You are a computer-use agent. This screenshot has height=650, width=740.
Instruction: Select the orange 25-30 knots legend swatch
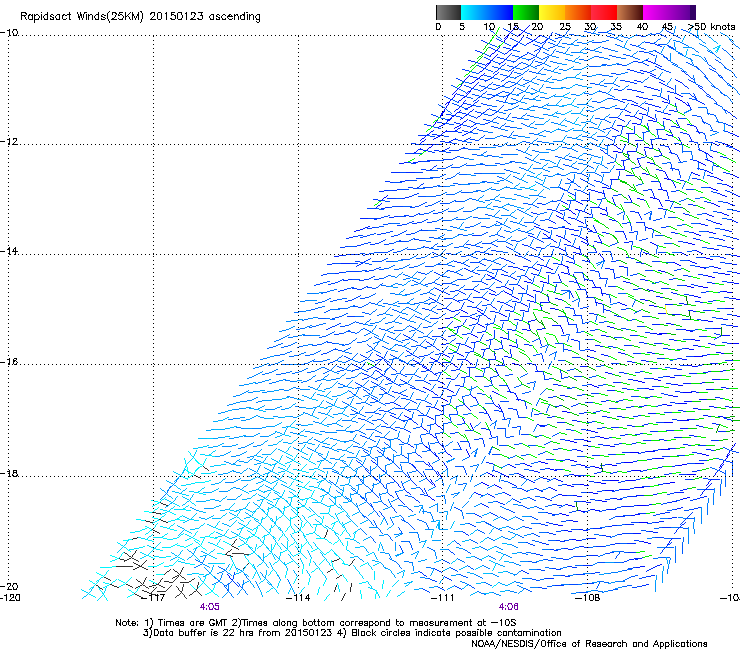(x=578, y=12)
